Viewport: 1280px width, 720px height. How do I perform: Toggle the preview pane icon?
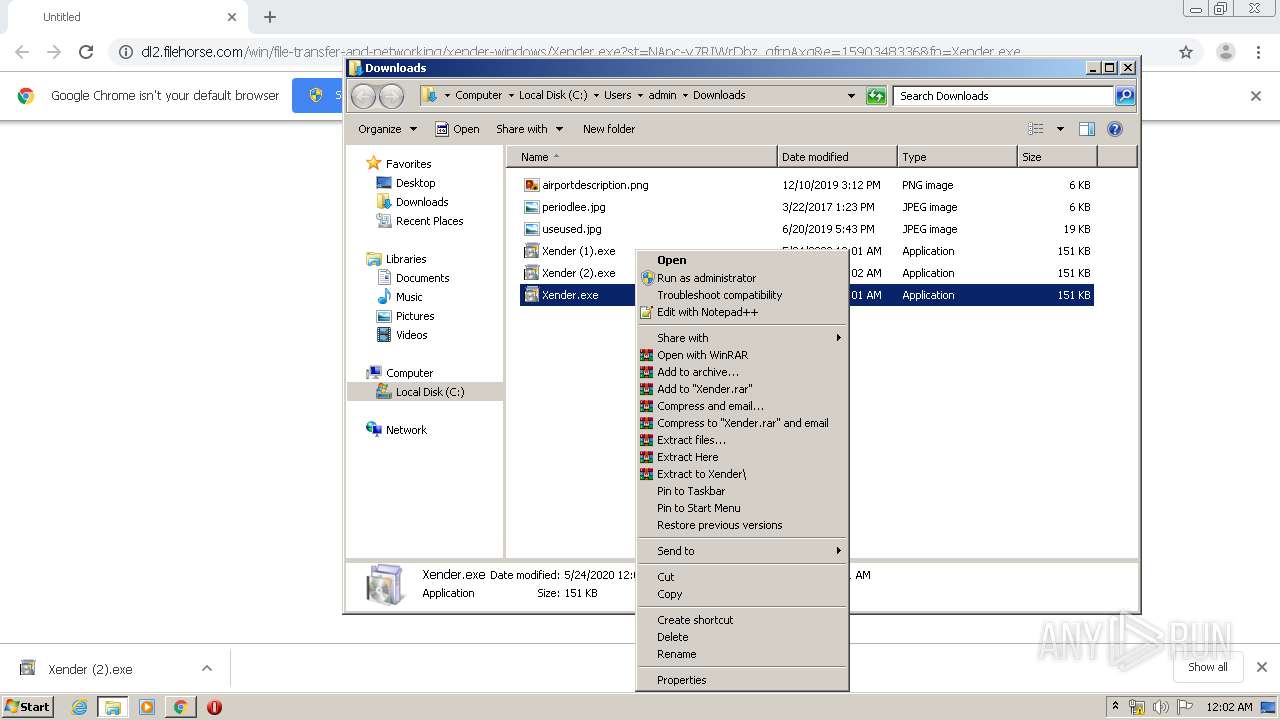pyautogui.click(x=1087, y=129)
